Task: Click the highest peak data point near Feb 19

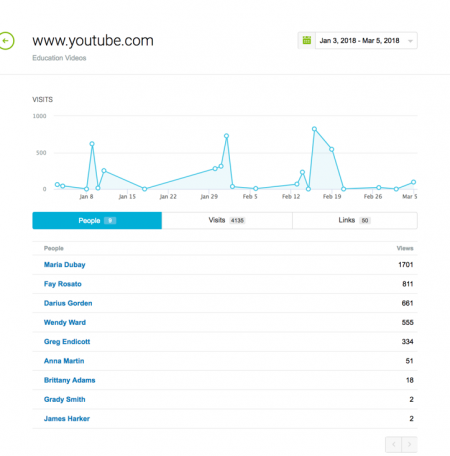Action: point(314,129)
